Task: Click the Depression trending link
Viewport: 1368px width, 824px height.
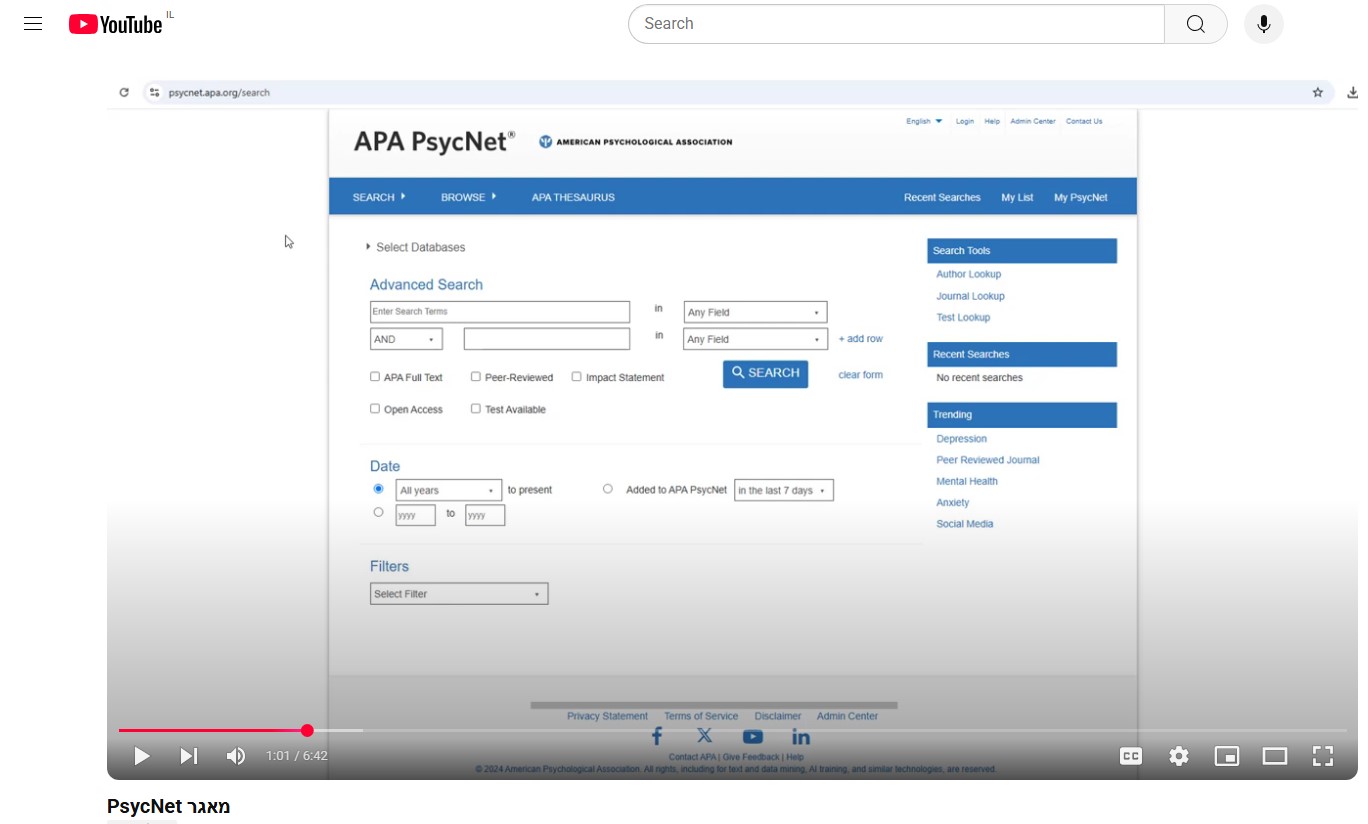Action: pyautogui.click(x=961, y=439)
